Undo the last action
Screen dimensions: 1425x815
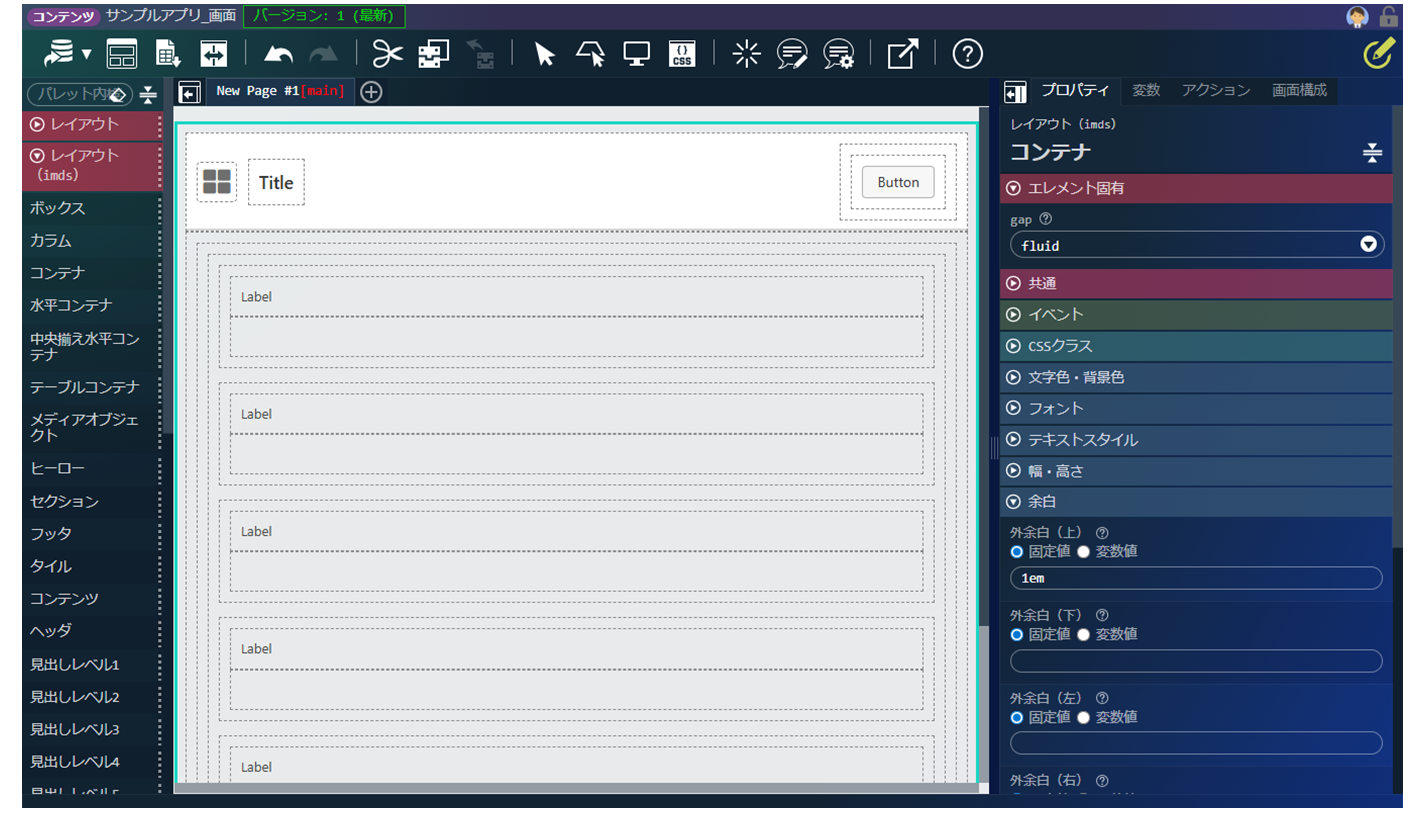[278, 54]
